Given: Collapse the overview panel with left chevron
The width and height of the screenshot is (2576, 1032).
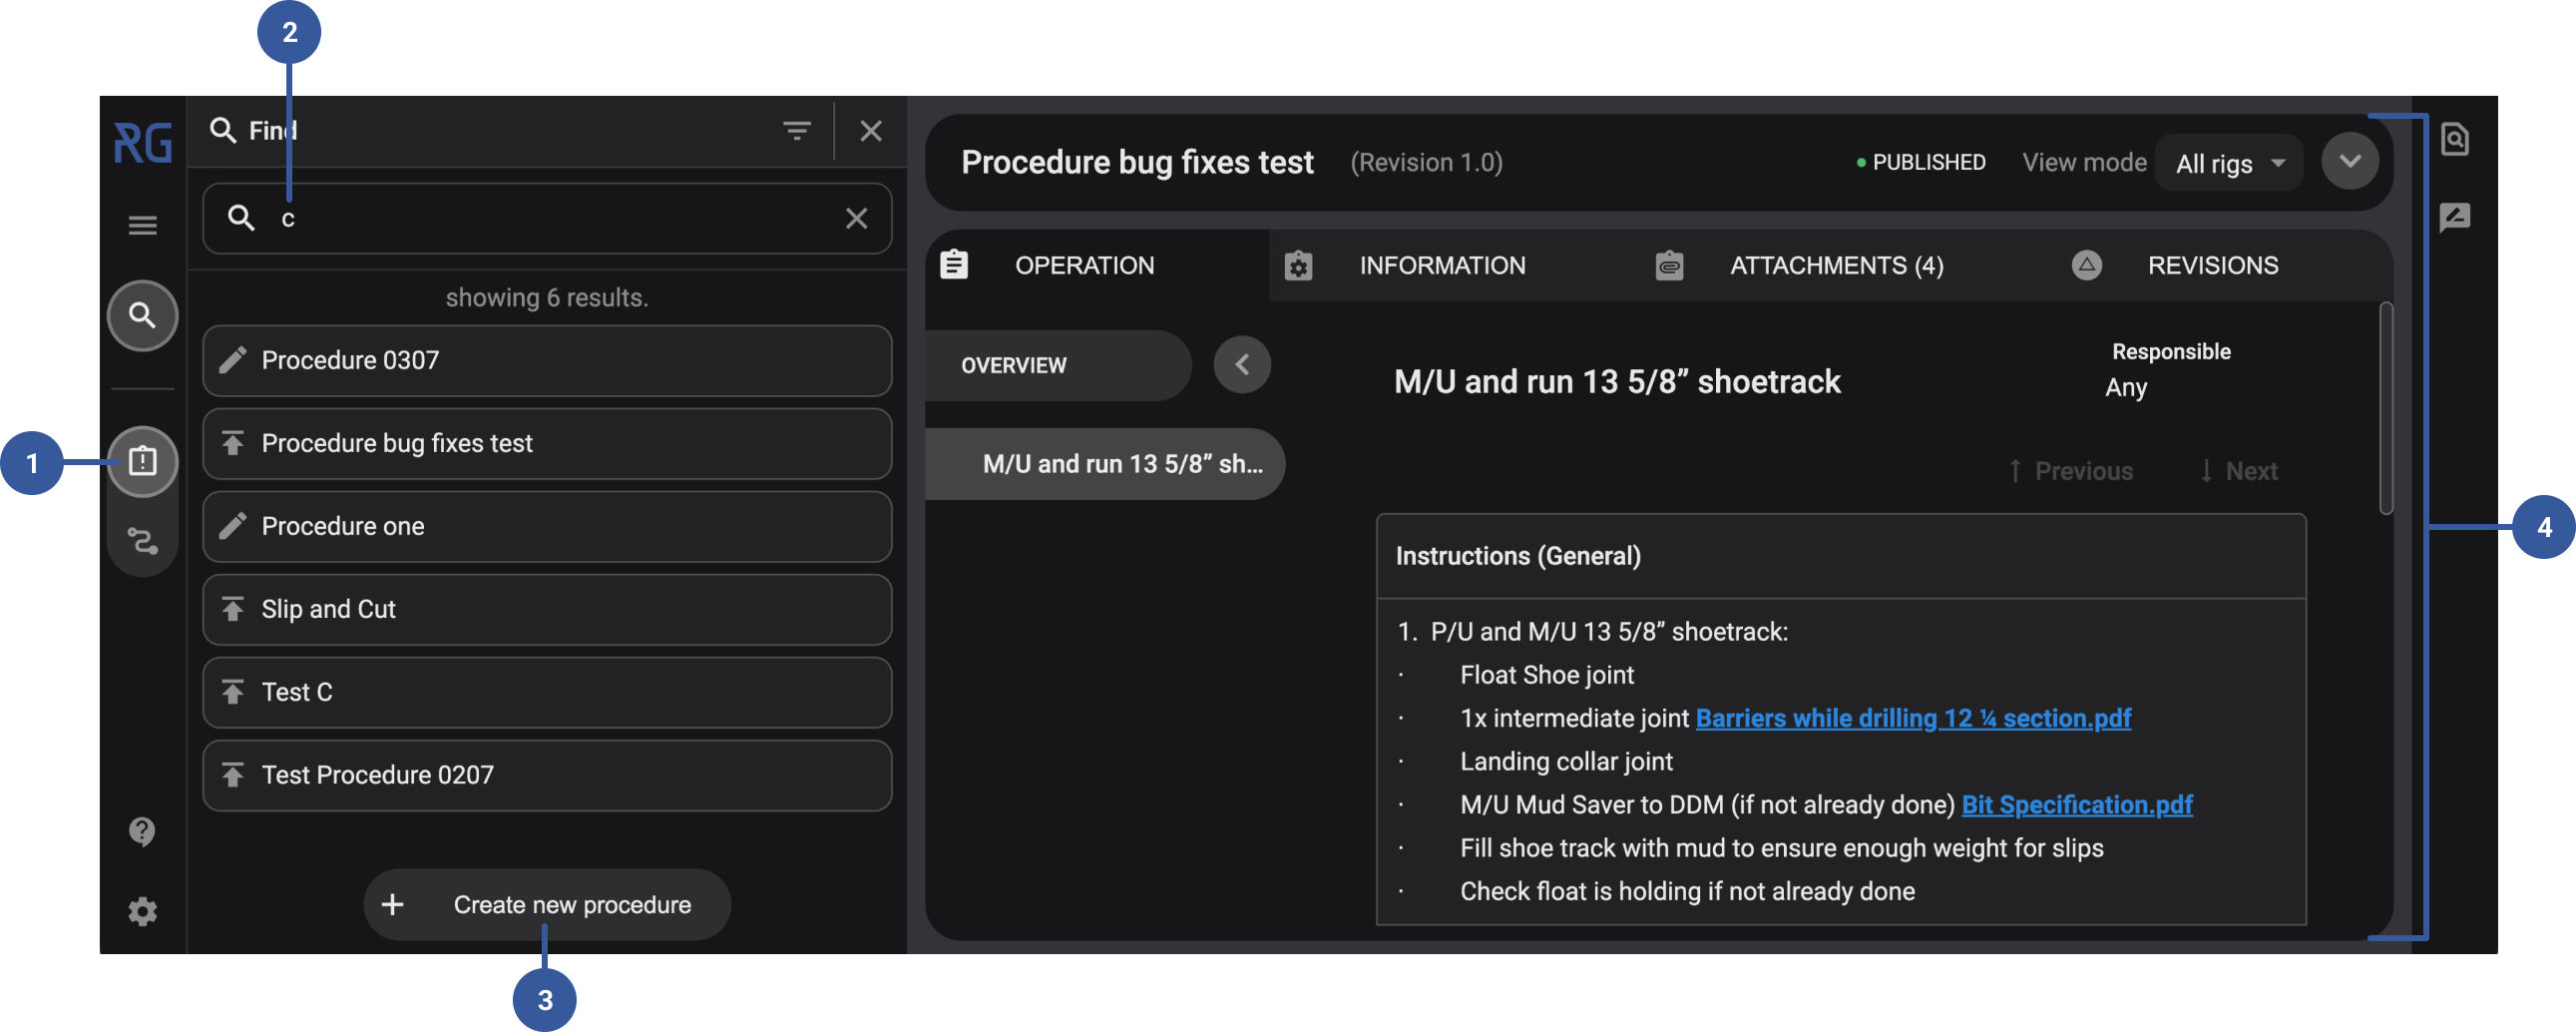Looking at the screenshot, I should pos(1242,365).
